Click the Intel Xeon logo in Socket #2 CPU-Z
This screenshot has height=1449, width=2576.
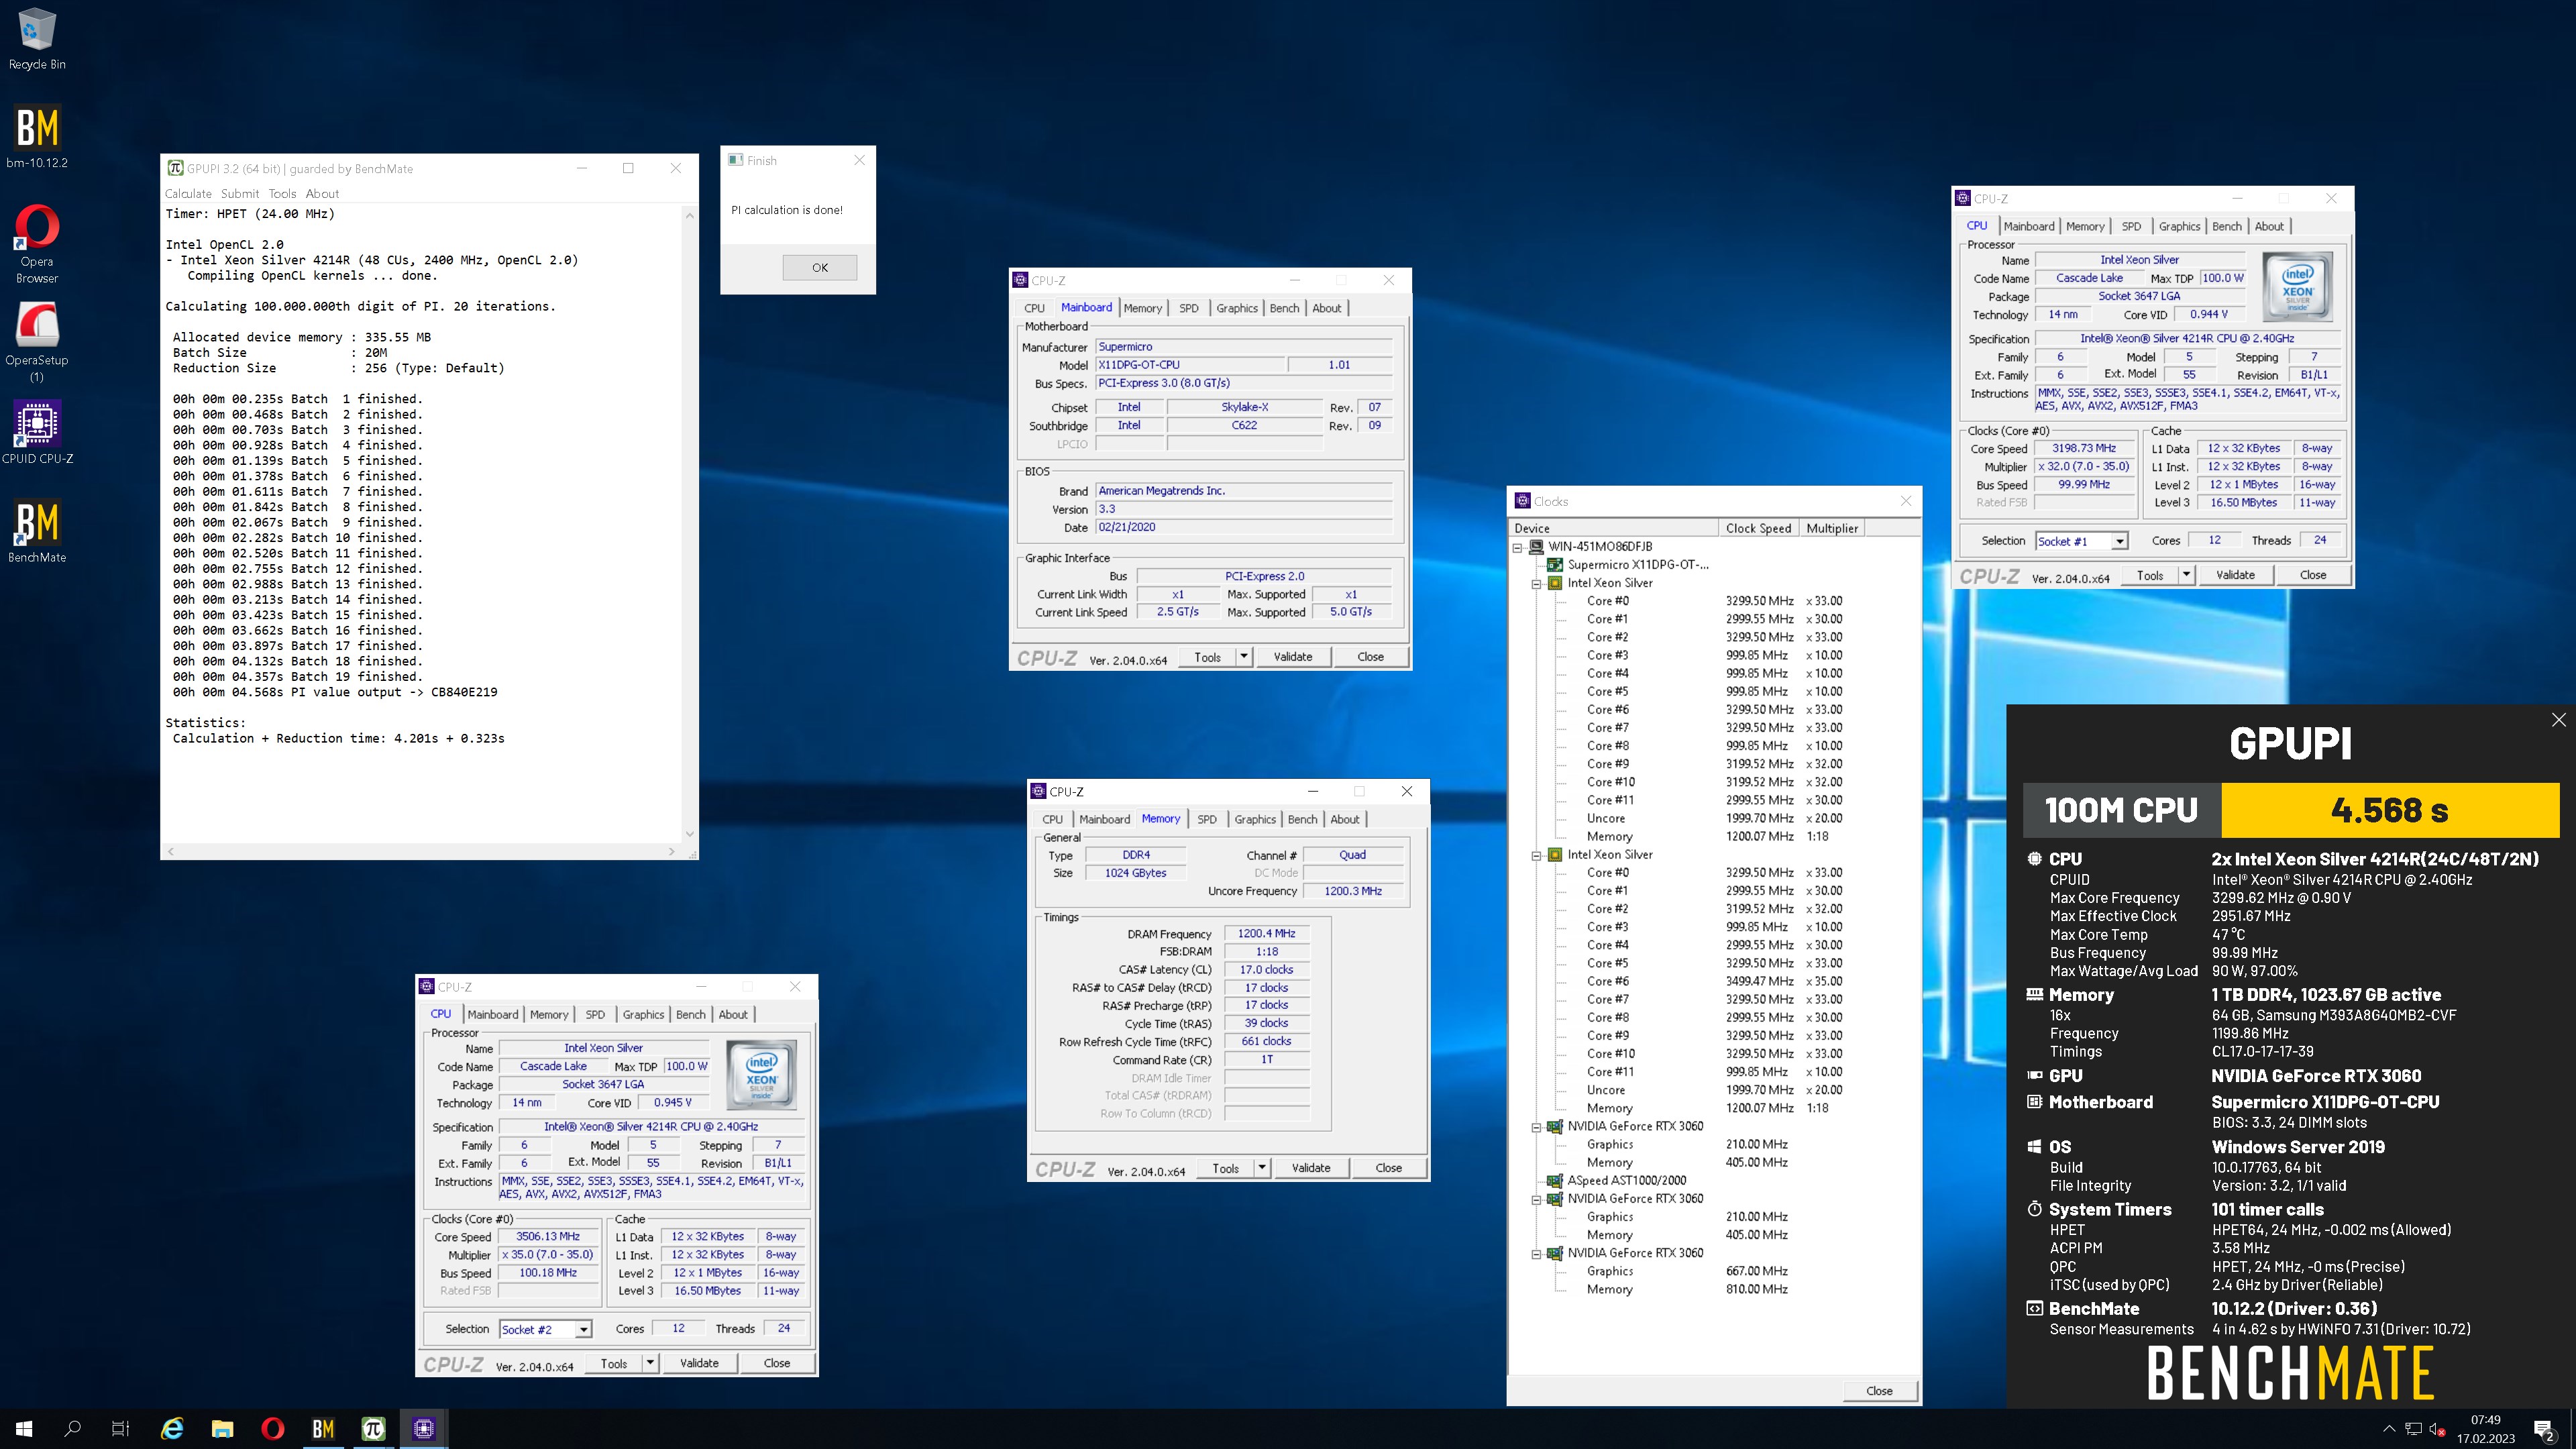762,1075
